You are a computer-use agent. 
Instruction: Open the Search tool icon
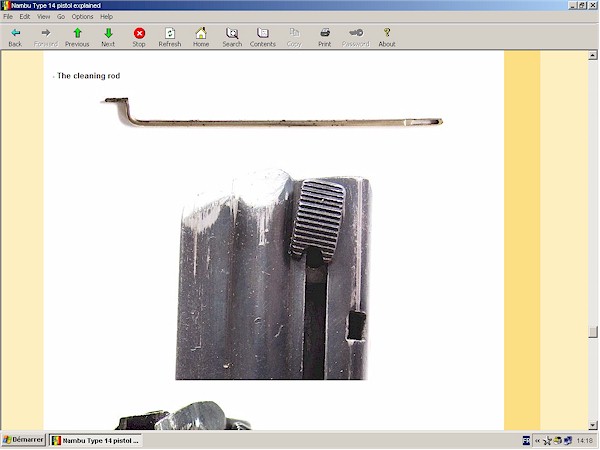tap(232, 33)
